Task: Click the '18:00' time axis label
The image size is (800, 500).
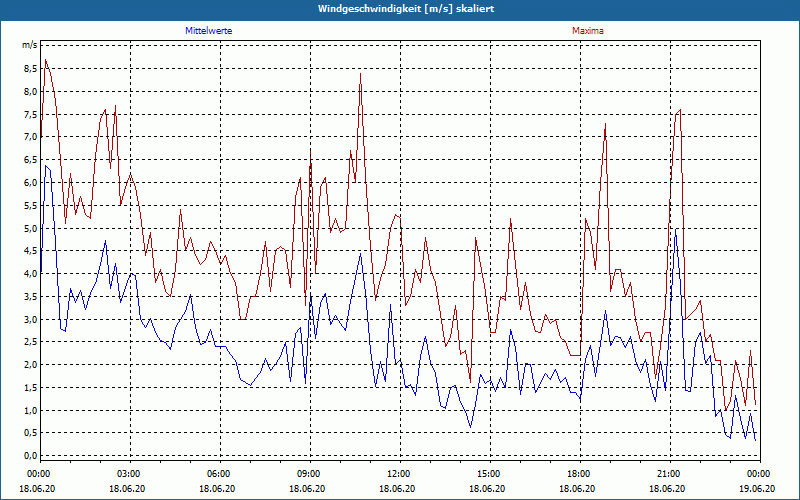Action: [577, 474]
